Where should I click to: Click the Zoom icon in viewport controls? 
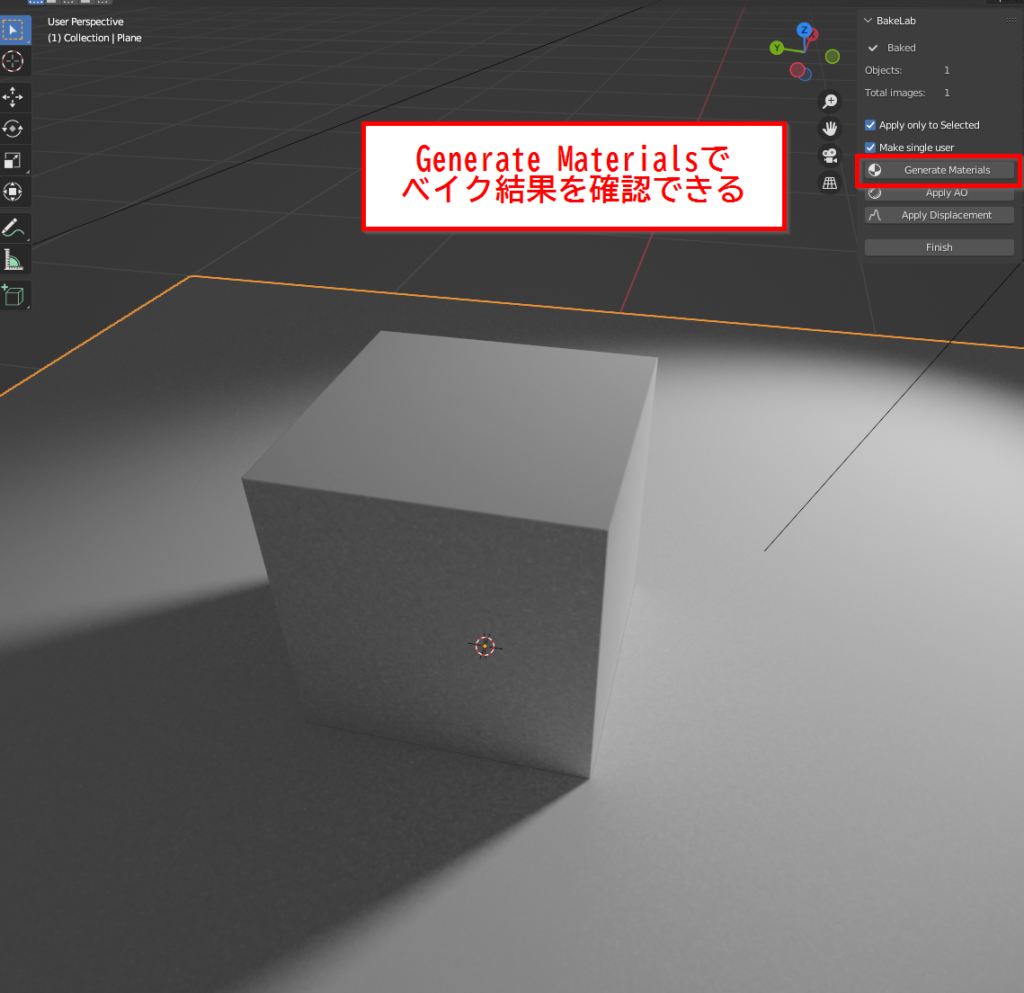[x=830, y=101]
